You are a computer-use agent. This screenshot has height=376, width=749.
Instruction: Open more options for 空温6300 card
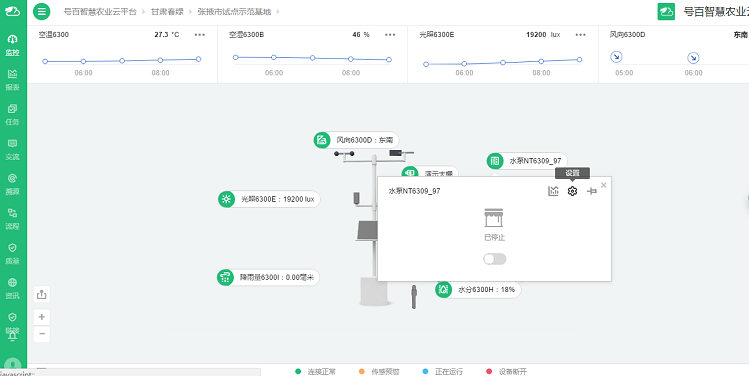(200, 34)
